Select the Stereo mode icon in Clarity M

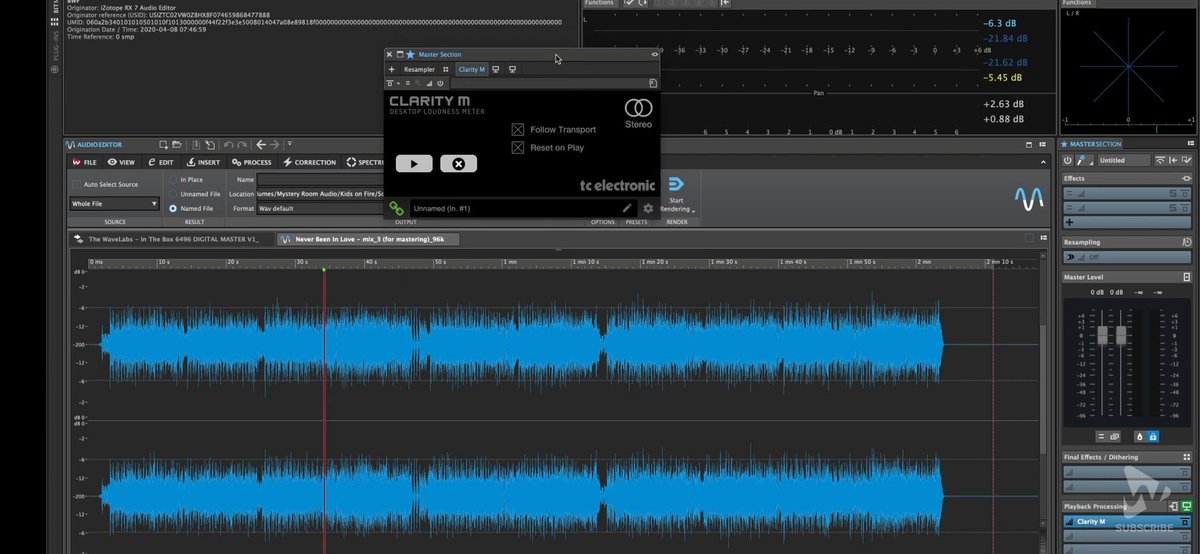coord(638,108)
